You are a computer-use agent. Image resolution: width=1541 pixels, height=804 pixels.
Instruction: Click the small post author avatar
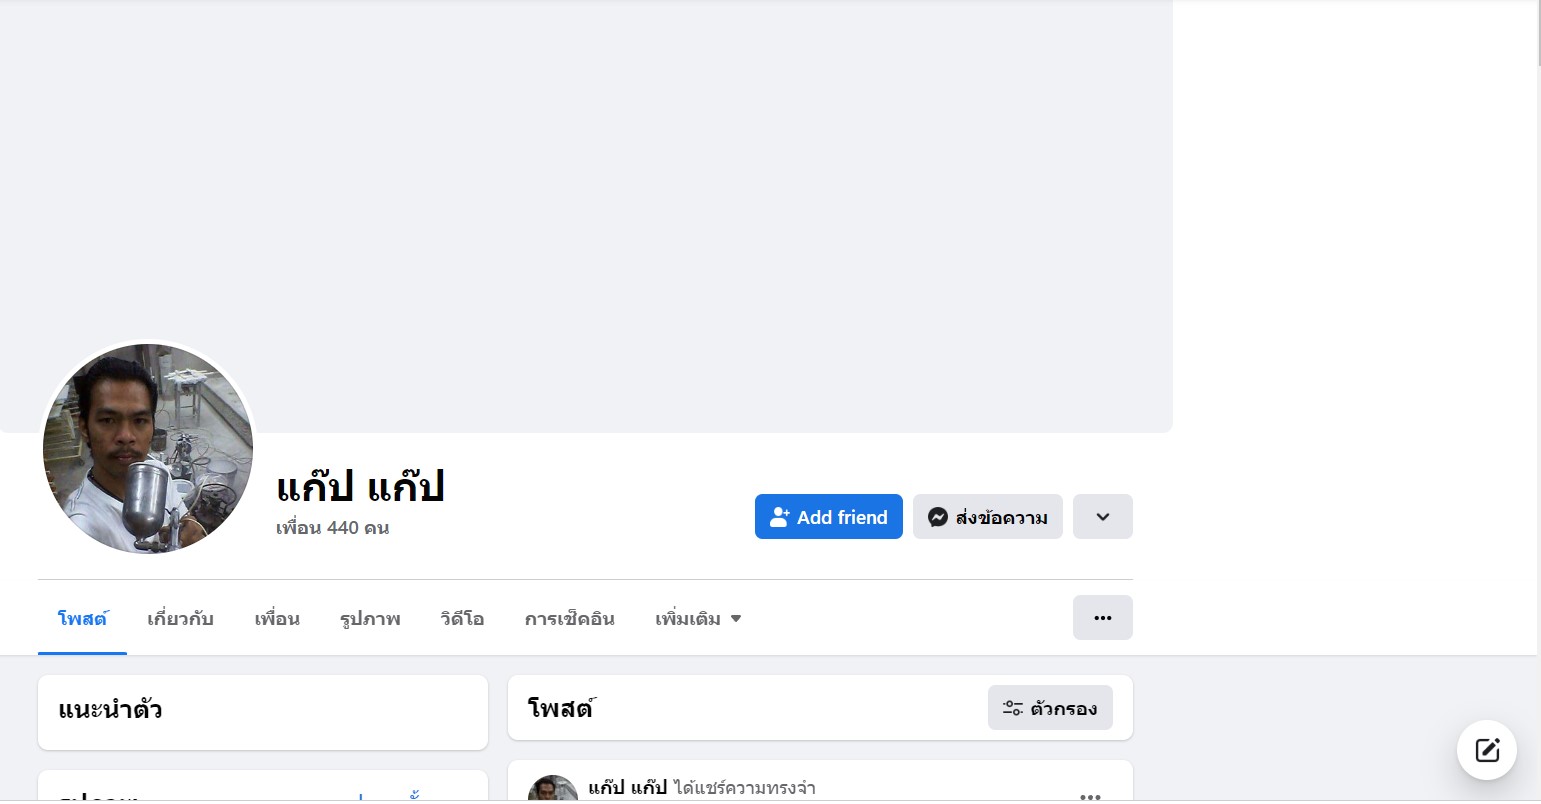point(552,790)
